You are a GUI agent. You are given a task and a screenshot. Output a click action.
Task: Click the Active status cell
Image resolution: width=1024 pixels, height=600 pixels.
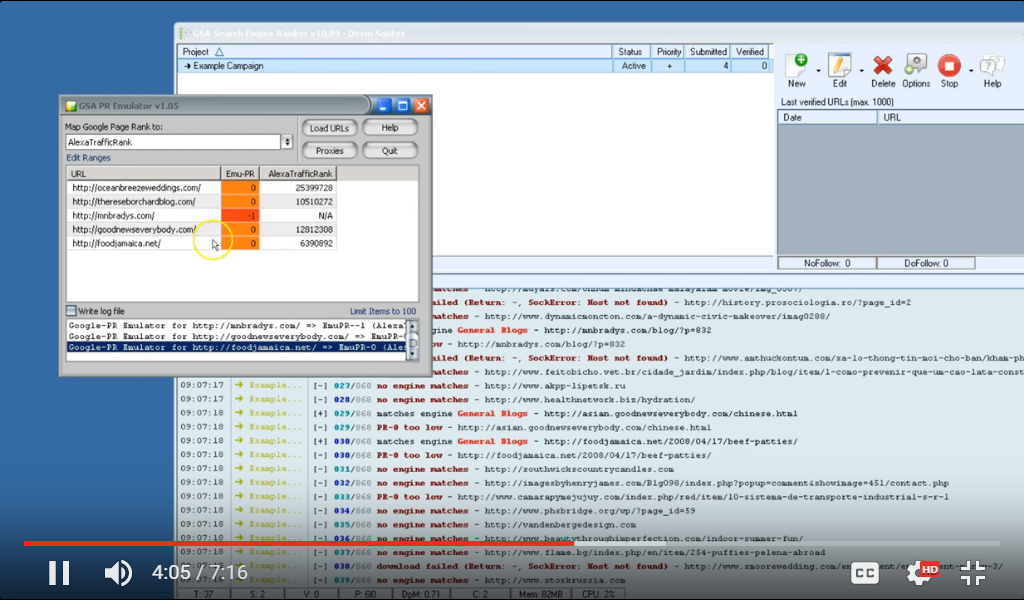[633, 66]
